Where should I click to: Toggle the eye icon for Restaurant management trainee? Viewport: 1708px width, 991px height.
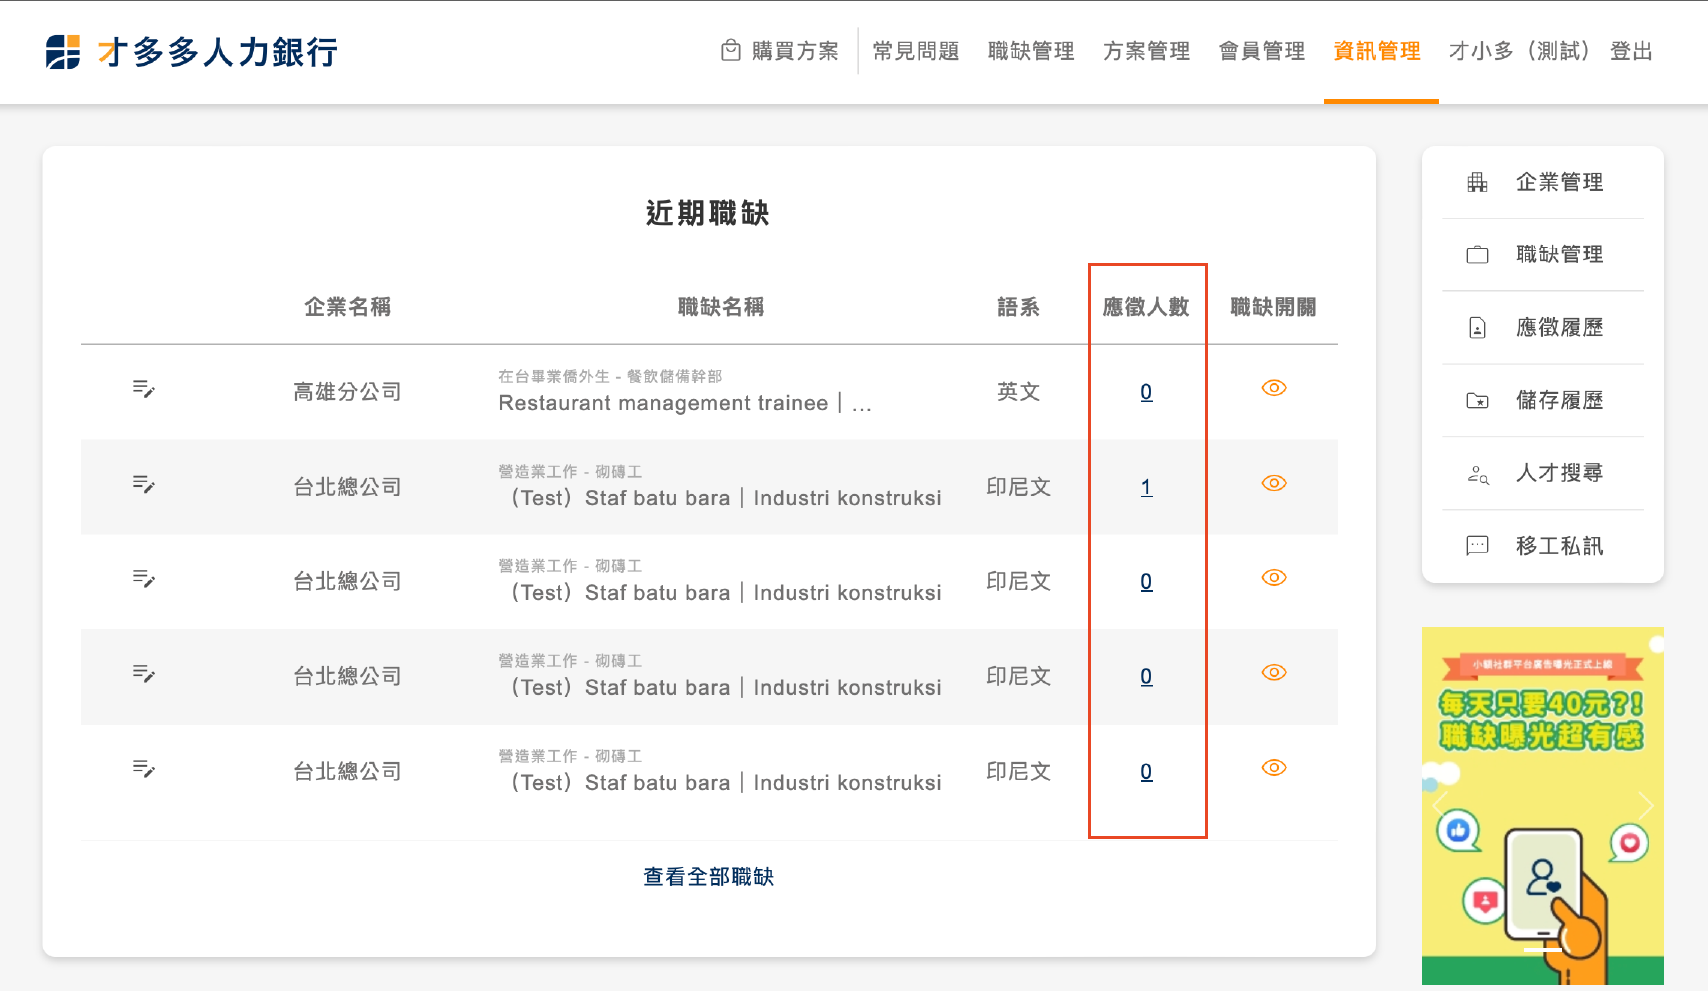pos(1273,388)
